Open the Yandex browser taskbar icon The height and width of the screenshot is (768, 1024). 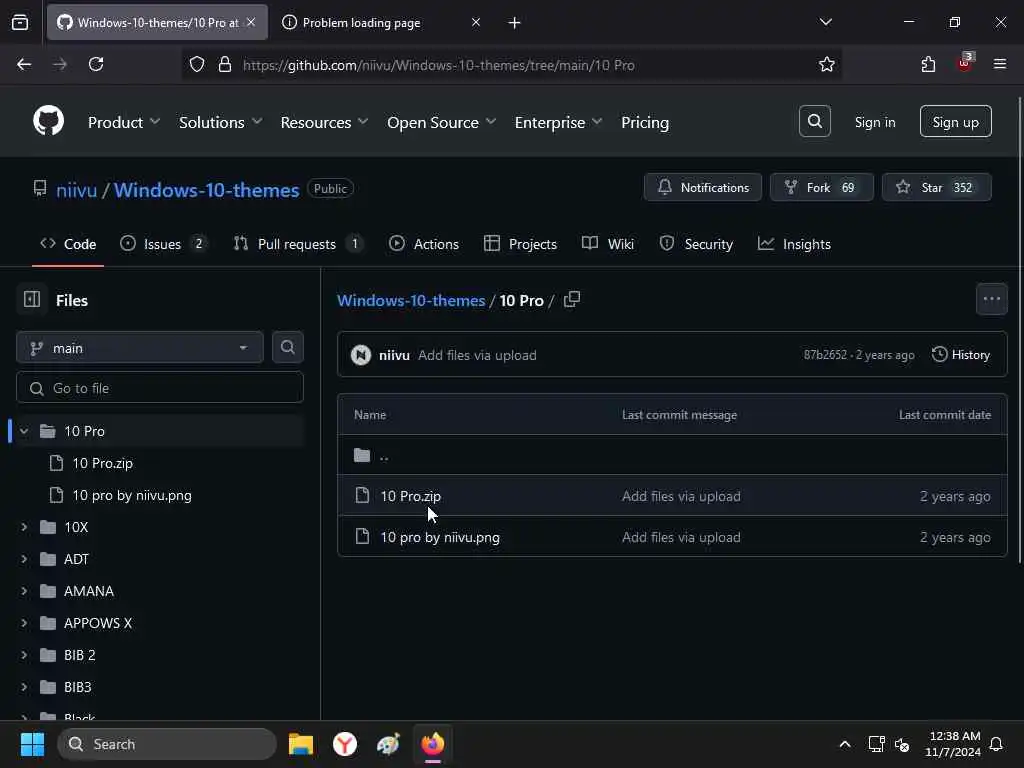pyautogui.click(x=345, y=744)
